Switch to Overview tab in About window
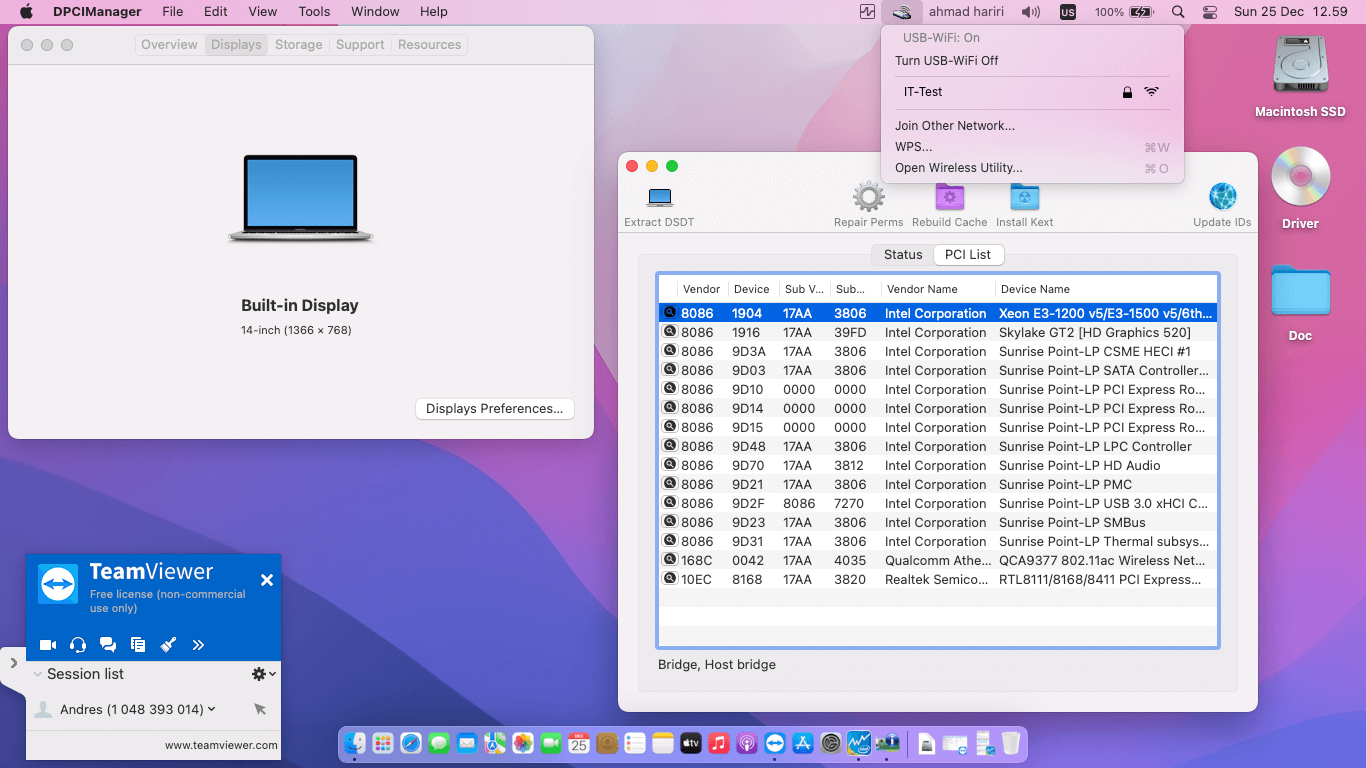The image size is (1366, 768). coord(169,45)
